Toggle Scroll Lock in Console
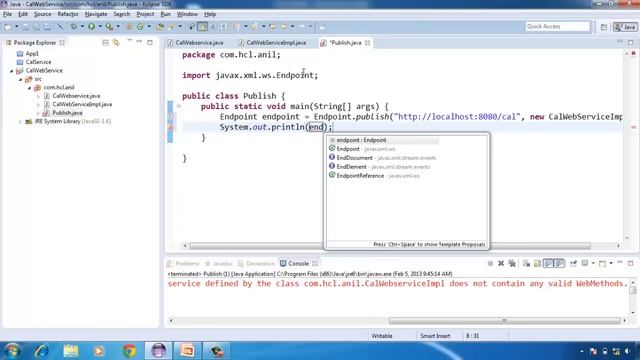640x360 pixels. tap(537, 263)
